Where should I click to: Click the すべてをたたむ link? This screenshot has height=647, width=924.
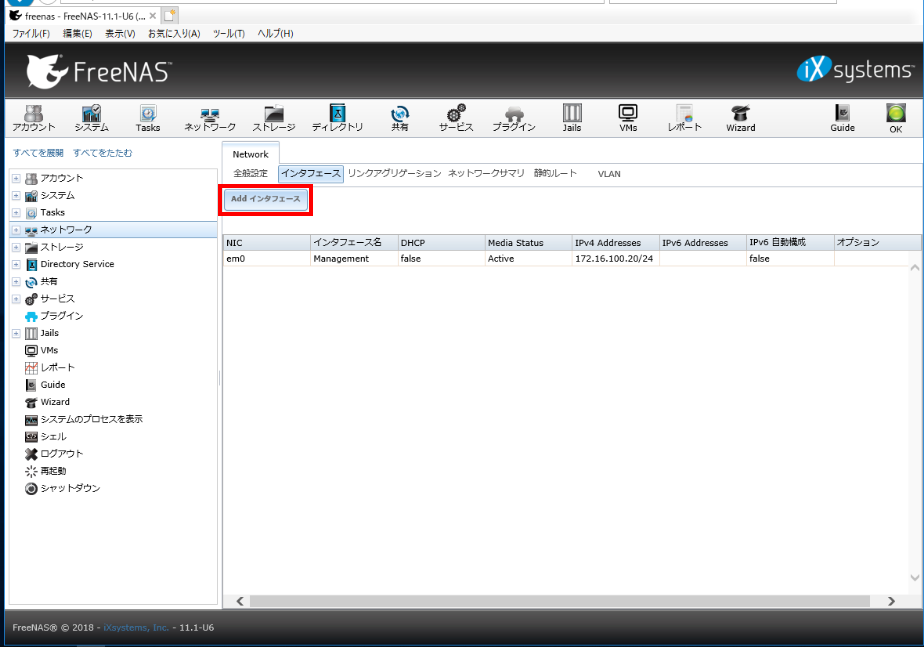[103, 153]
